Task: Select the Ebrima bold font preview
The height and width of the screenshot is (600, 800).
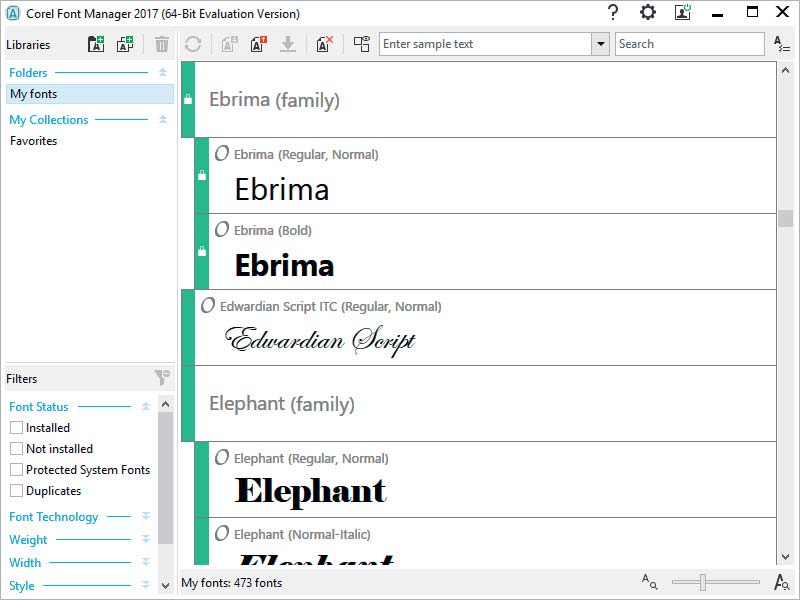Action: [284, 265]
